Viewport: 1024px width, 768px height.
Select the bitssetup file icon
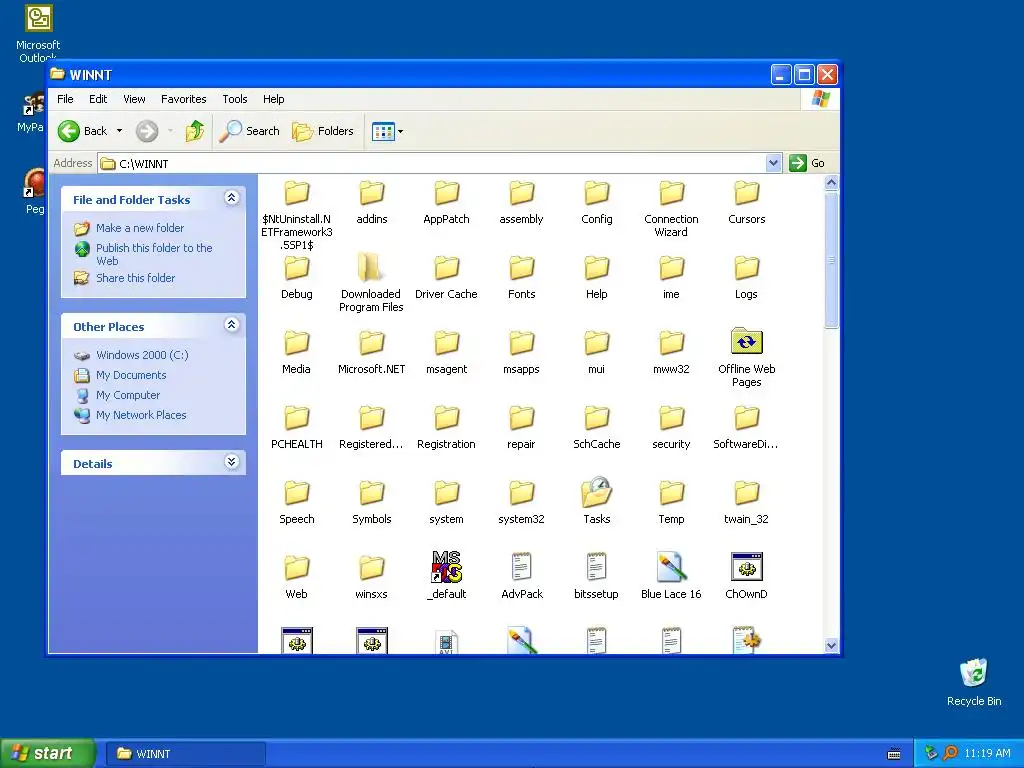point(596,567)
